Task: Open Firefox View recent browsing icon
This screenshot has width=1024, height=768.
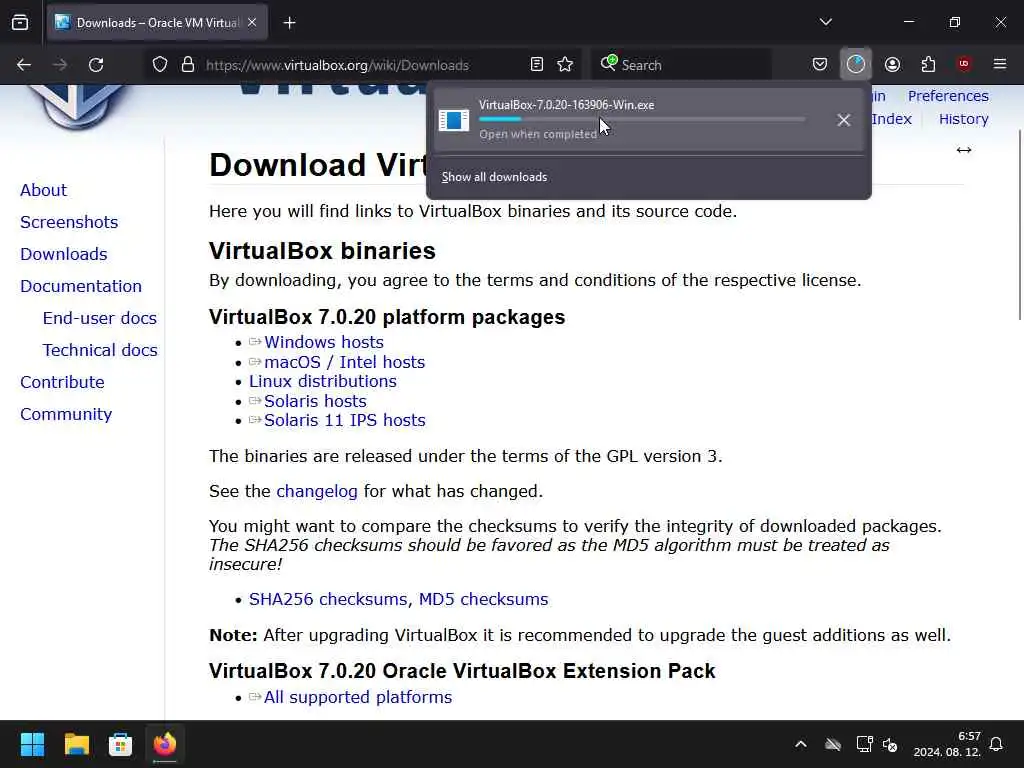Action: click(x=20, y=23)
